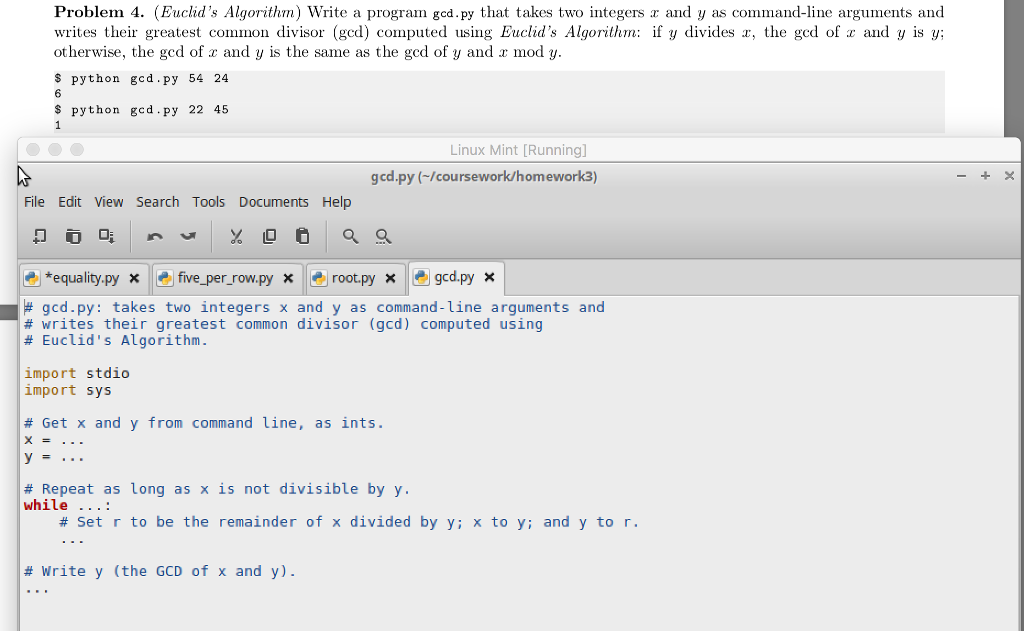The height and width of the screenshot is (631, 1024).
Task: Copy selection using toolbar icon
Action: [x=269, y=236]
